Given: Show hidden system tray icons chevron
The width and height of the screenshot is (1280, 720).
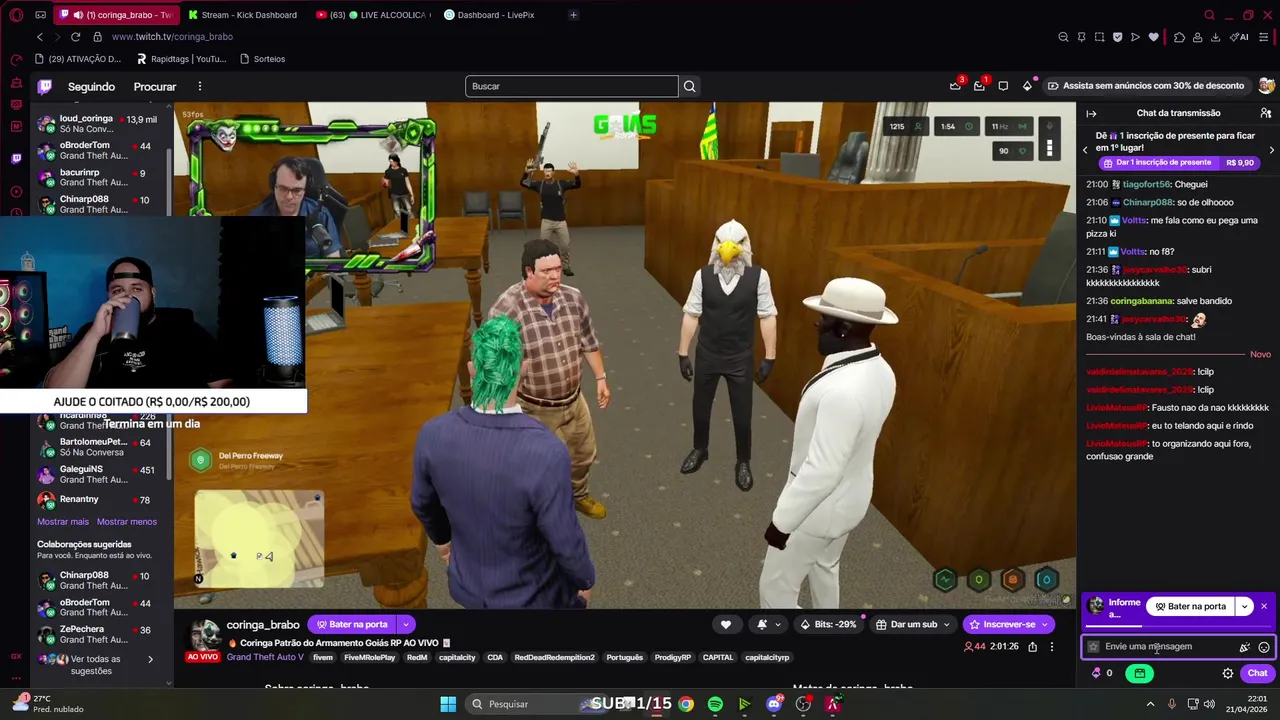Looking at the screenshot, I should [1150, 704].
